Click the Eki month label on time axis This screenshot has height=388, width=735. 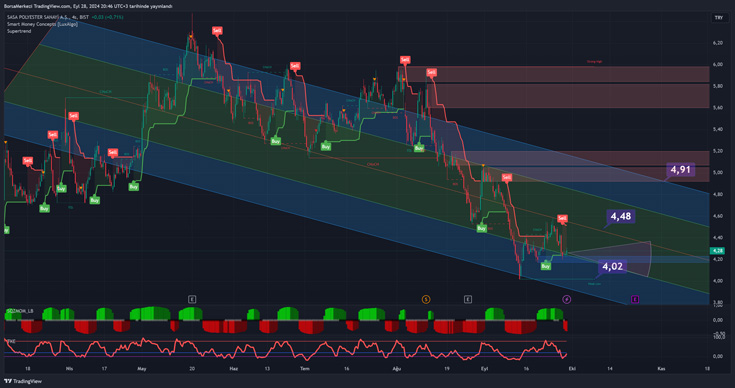coord(572,369)
